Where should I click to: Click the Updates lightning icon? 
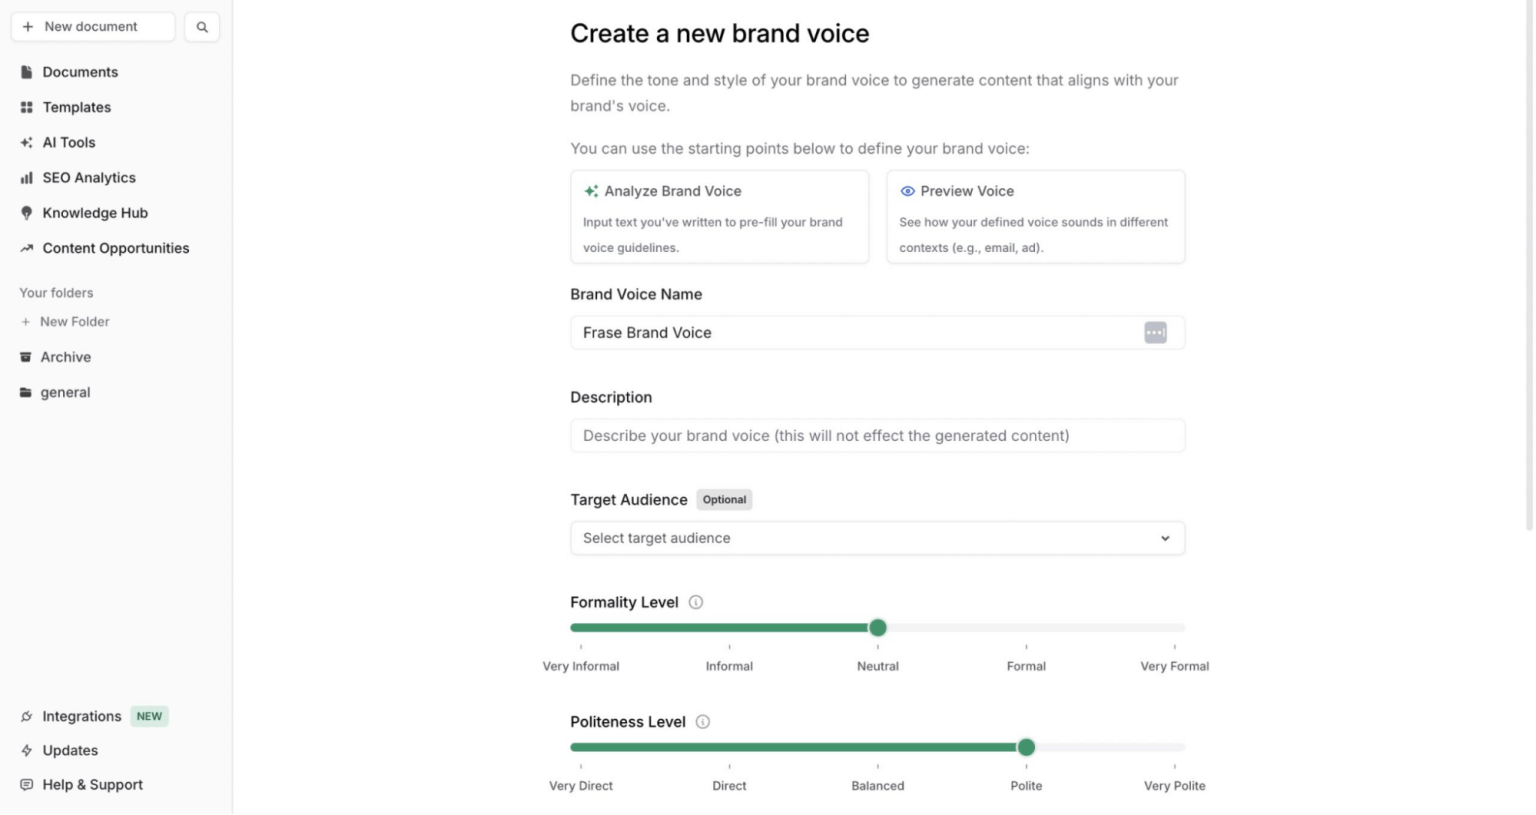pyautogui.click(x=27, y=750)
